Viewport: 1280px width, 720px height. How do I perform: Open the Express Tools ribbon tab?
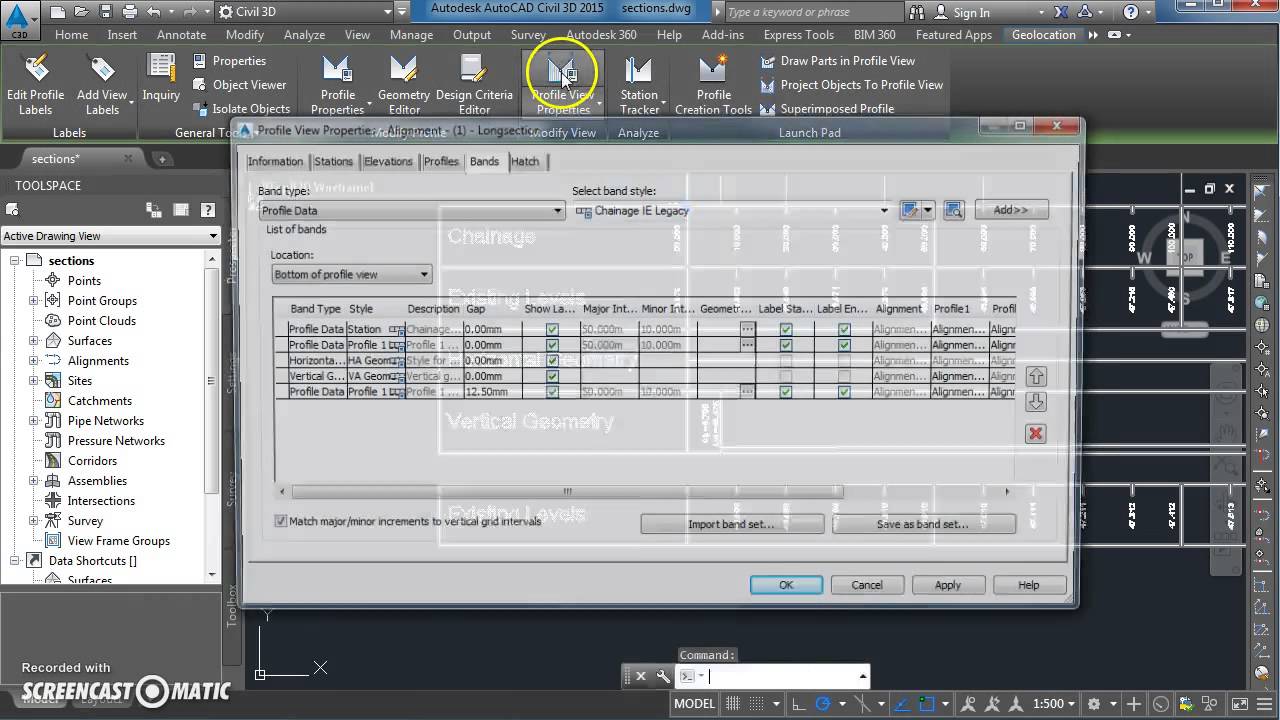pyautogui.click(x=799, y=35)
